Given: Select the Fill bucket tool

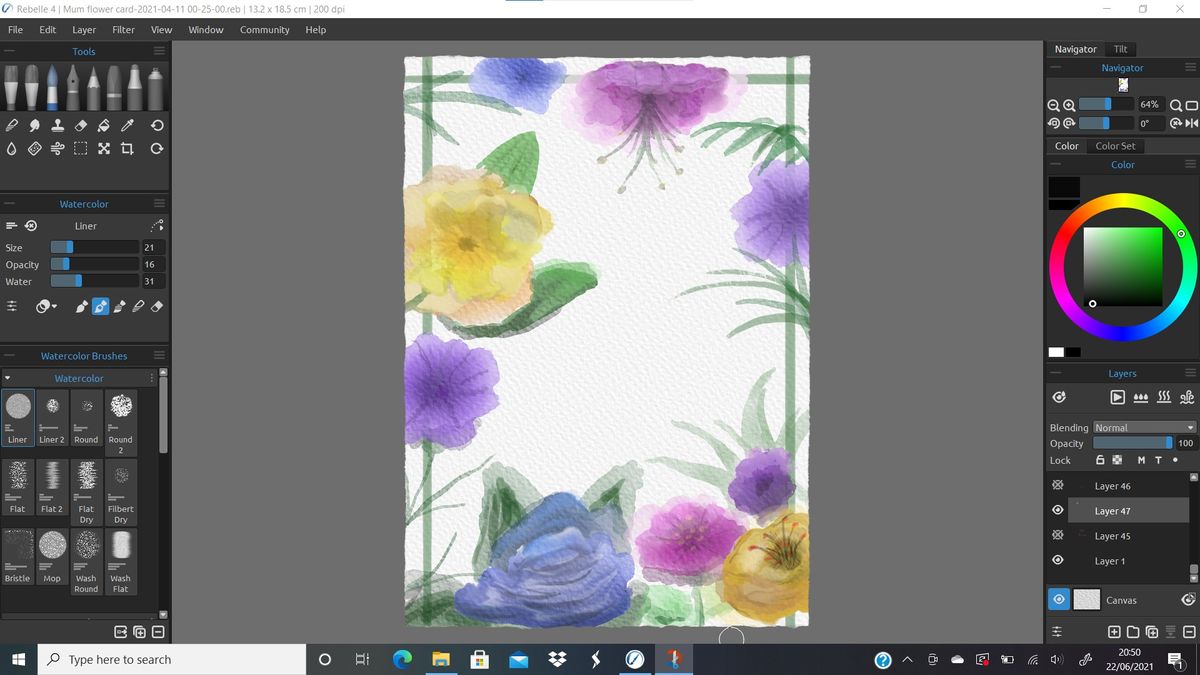Looking at the screenshot, I should pos(104,126).
